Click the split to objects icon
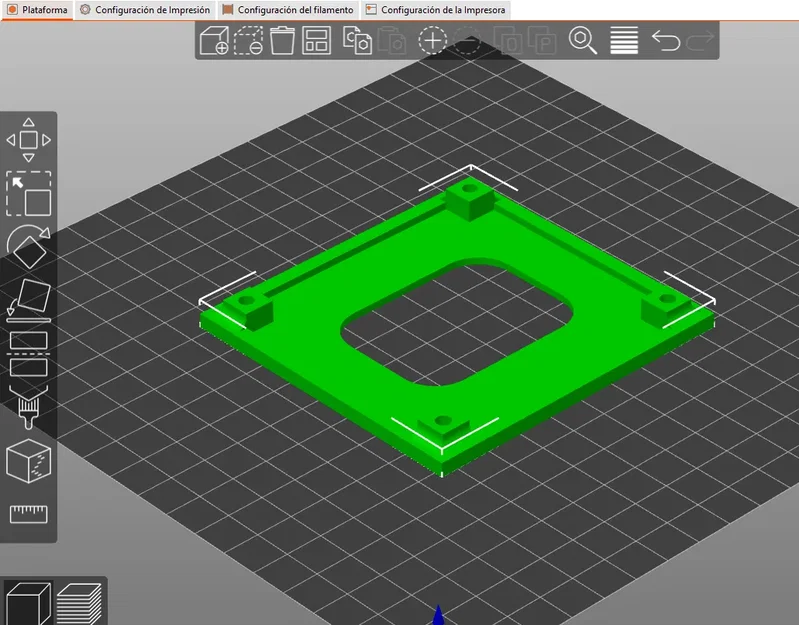The height and width of the screenshot is (625, 799). [x=508, y=40]
